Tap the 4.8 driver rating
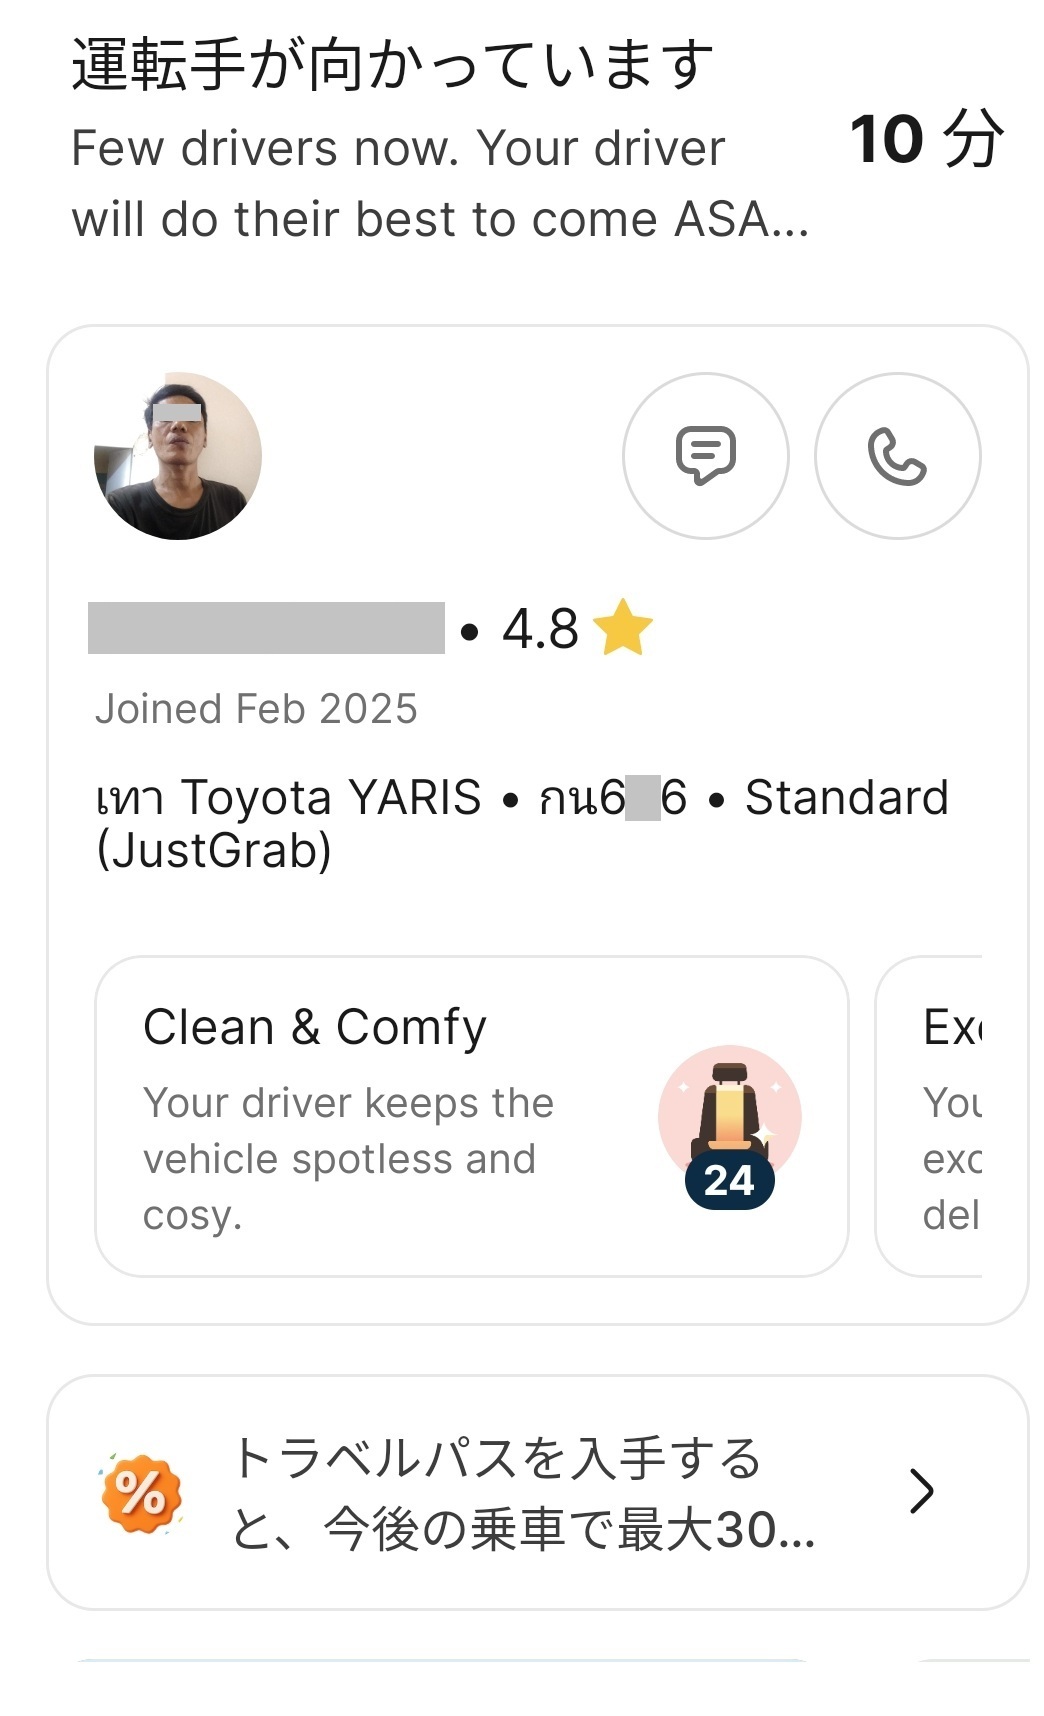Screen dimensions: 1044x1716 (540, 629)
